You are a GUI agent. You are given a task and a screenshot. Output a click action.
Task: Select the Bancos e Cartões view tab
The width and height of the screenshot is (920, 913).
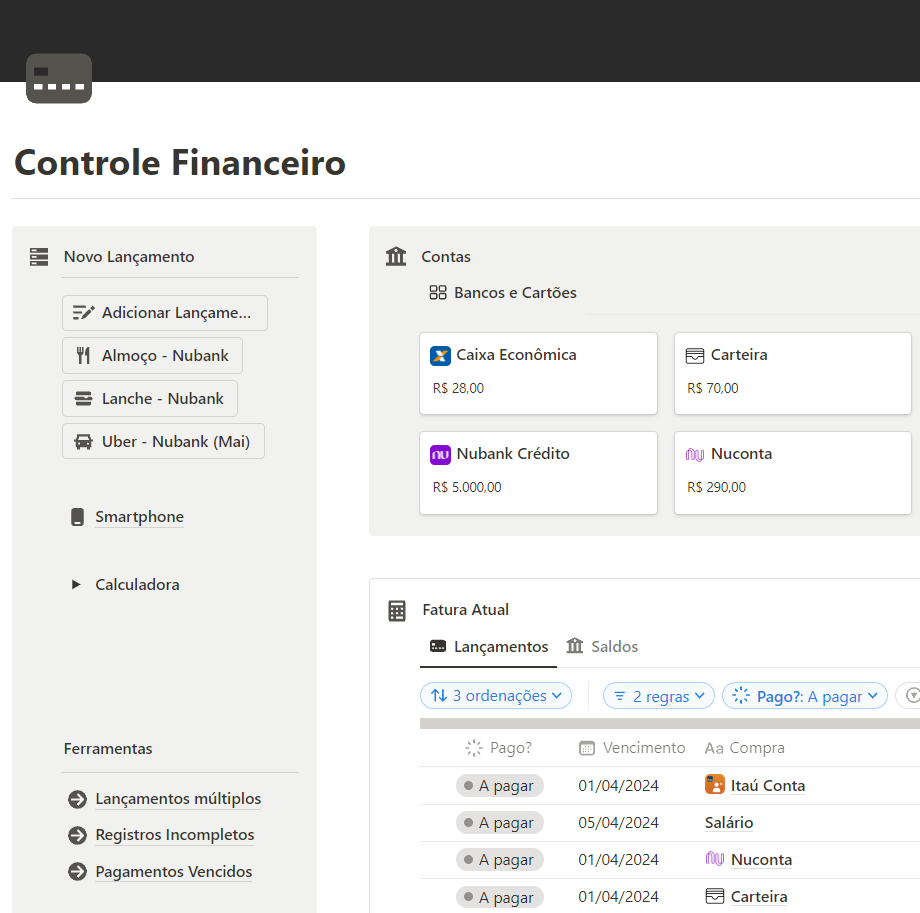[x=503, y=293]
